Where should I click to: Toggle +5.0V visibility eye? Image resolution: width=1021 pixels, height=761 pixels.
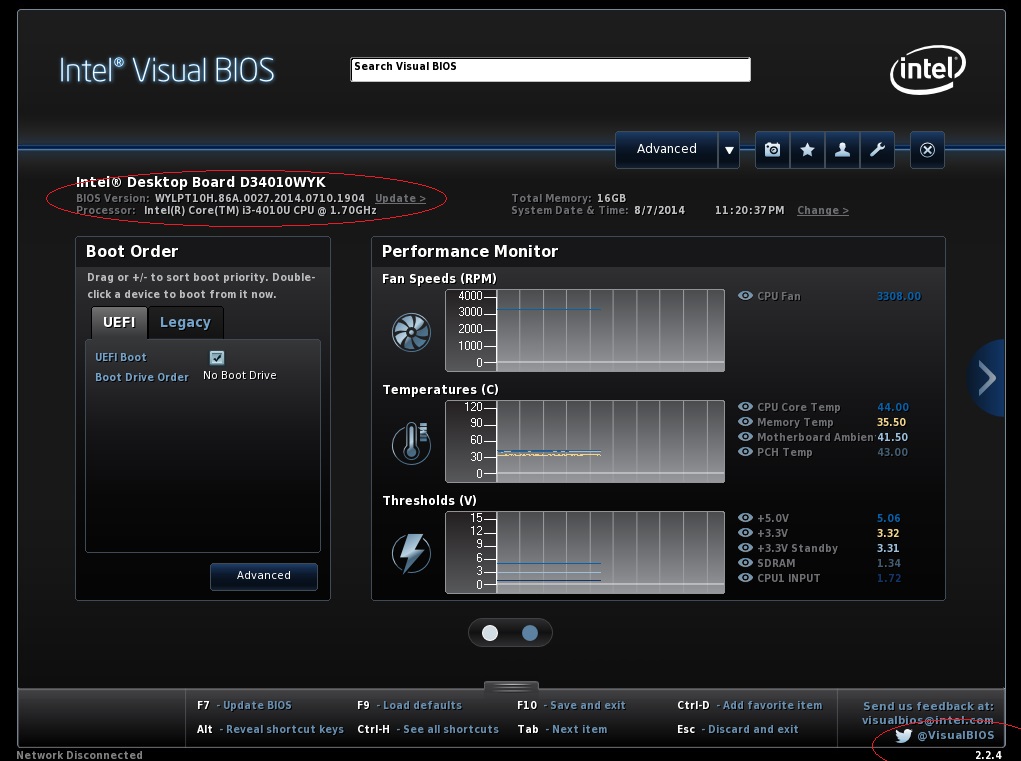coord(745,518)
